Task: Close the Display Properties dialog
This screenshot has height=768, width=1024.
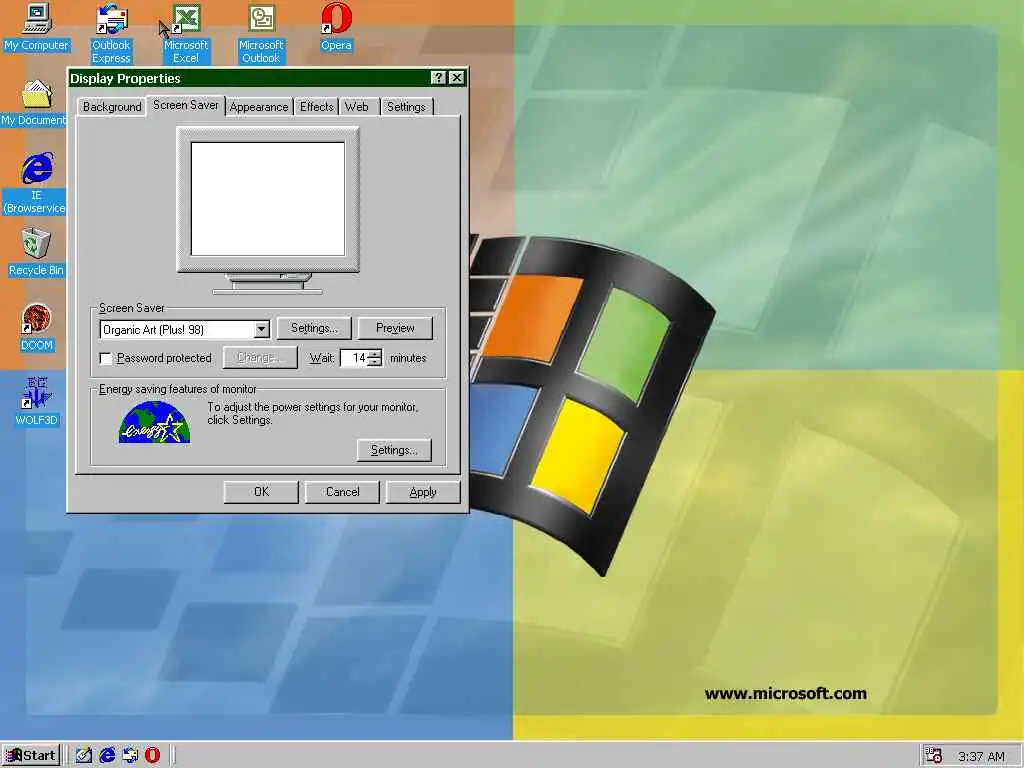Action: [x=457, y=78]
